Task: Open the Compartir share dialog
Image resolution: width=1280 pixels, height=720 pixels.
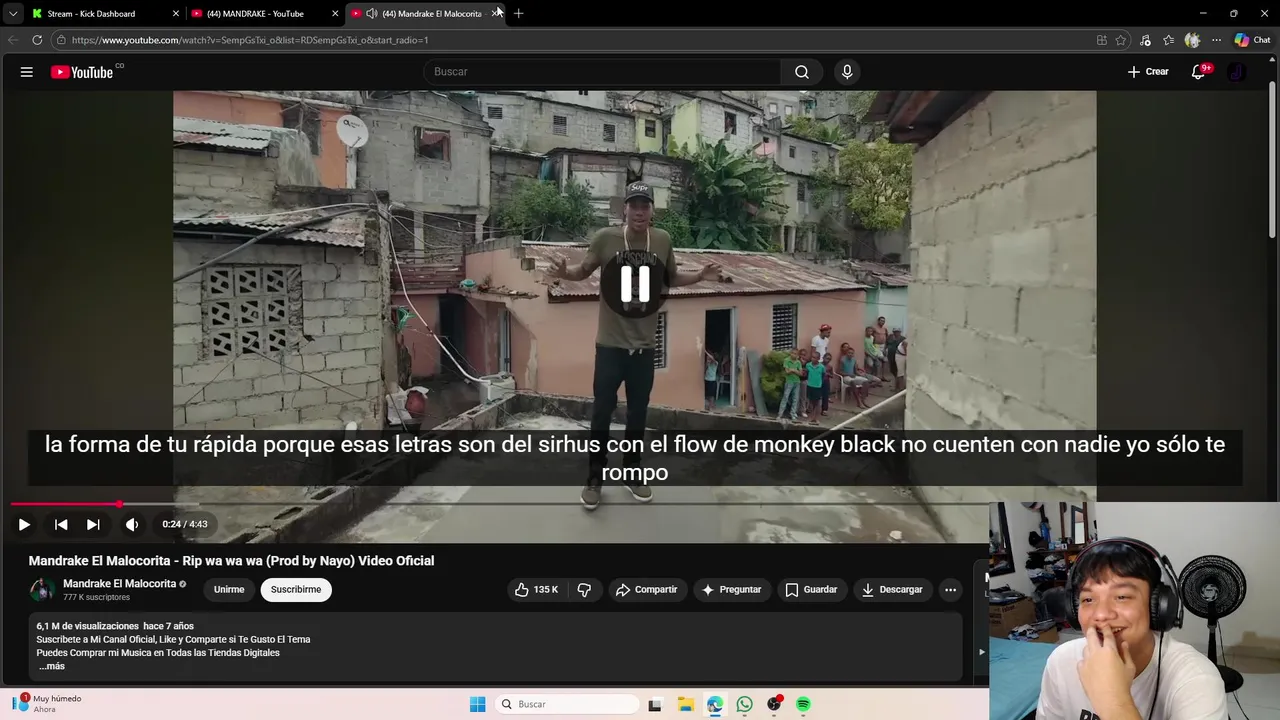Action: pos(646,590)
